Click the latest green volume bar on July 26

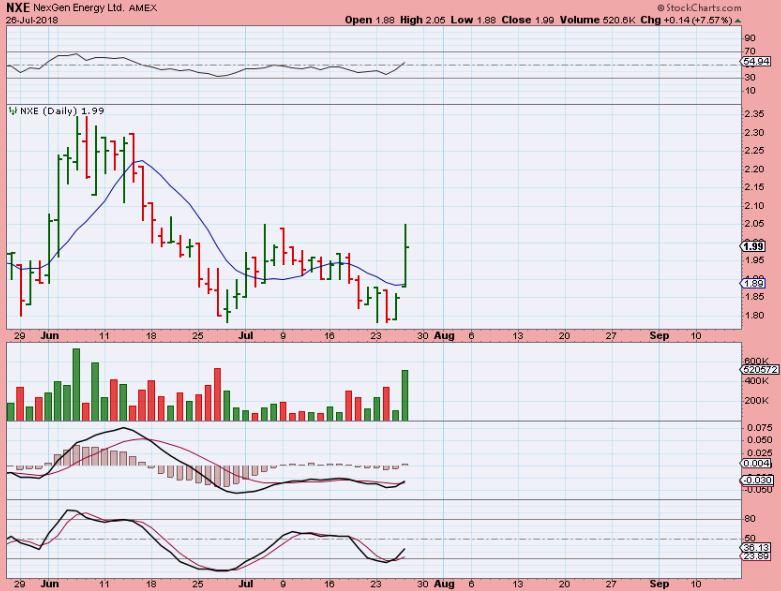(x=405, y=395)
